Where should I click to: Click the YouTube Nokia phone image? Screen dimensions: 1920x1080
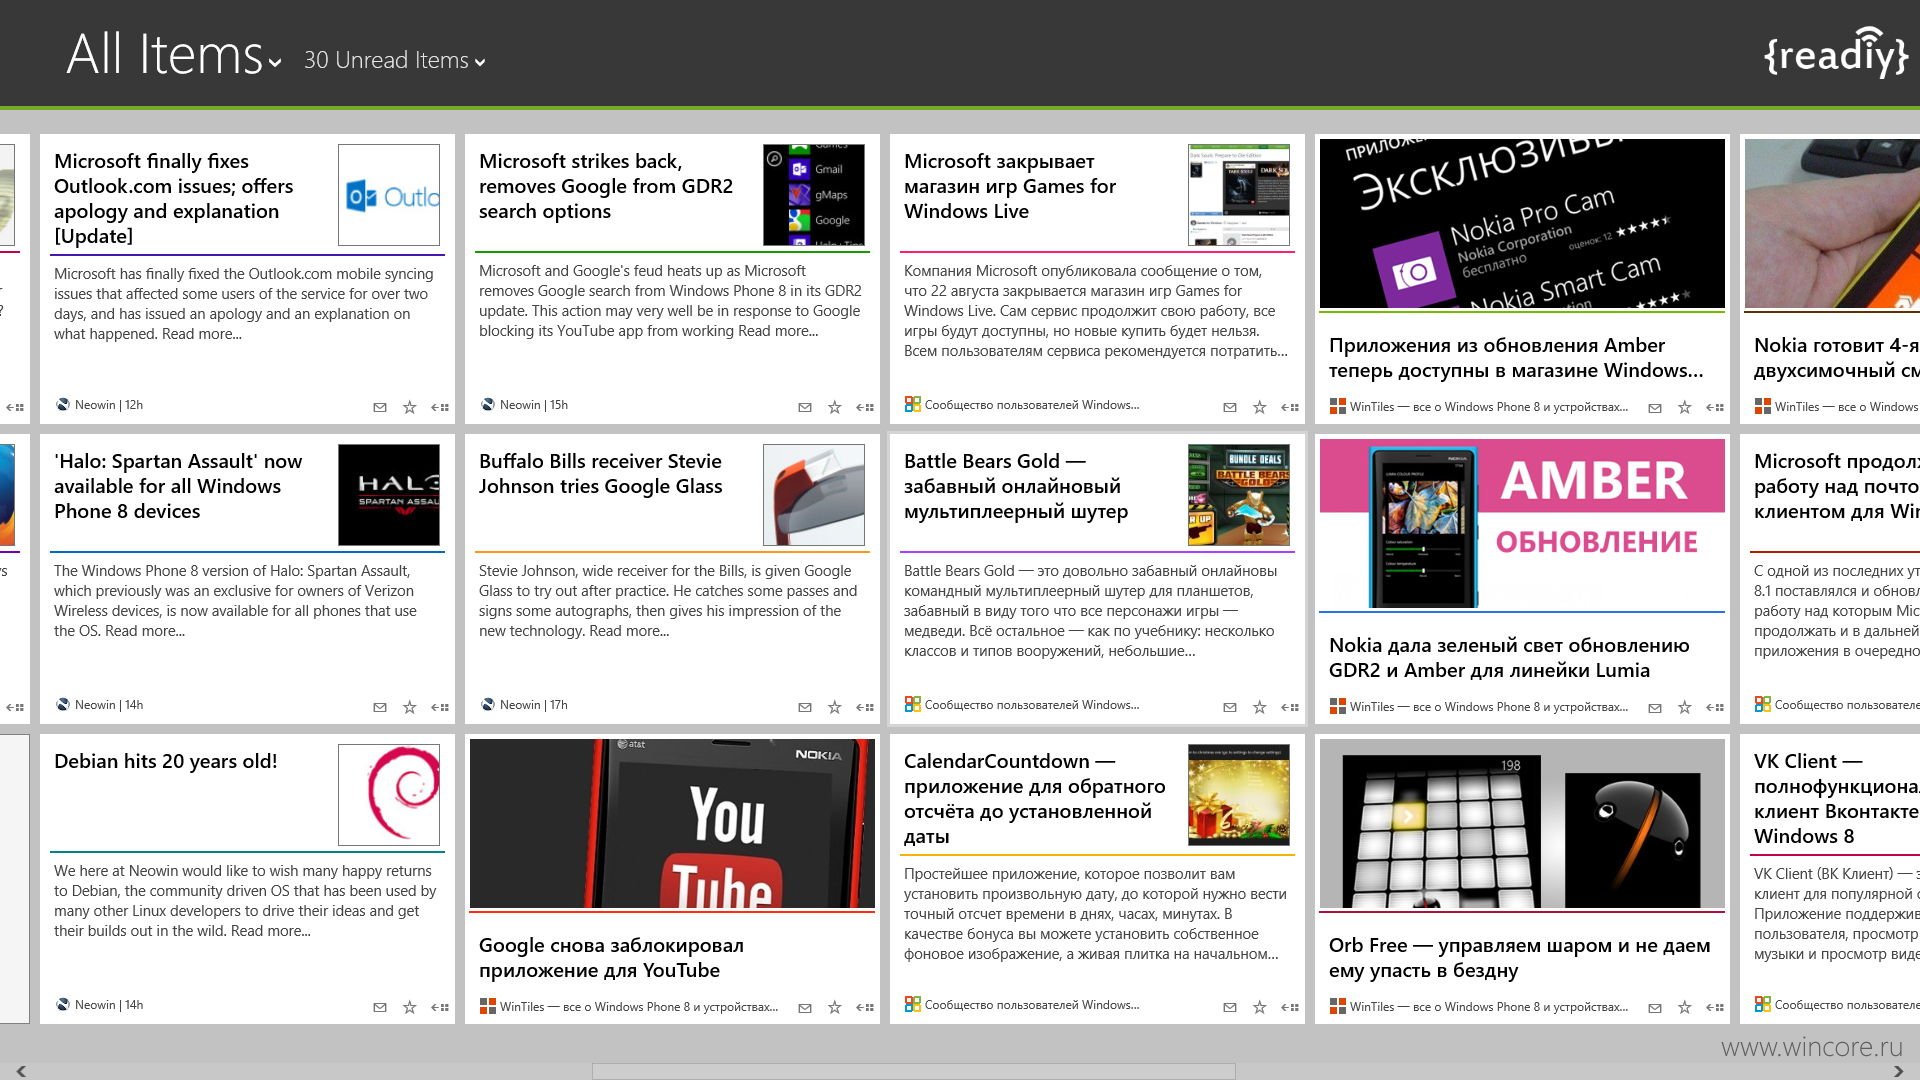point(672,823)
